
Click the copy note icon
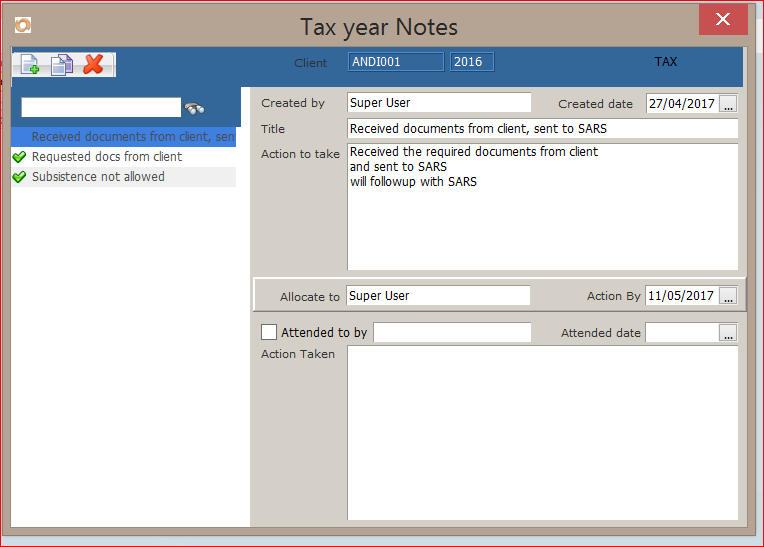[x=62, y=64]
